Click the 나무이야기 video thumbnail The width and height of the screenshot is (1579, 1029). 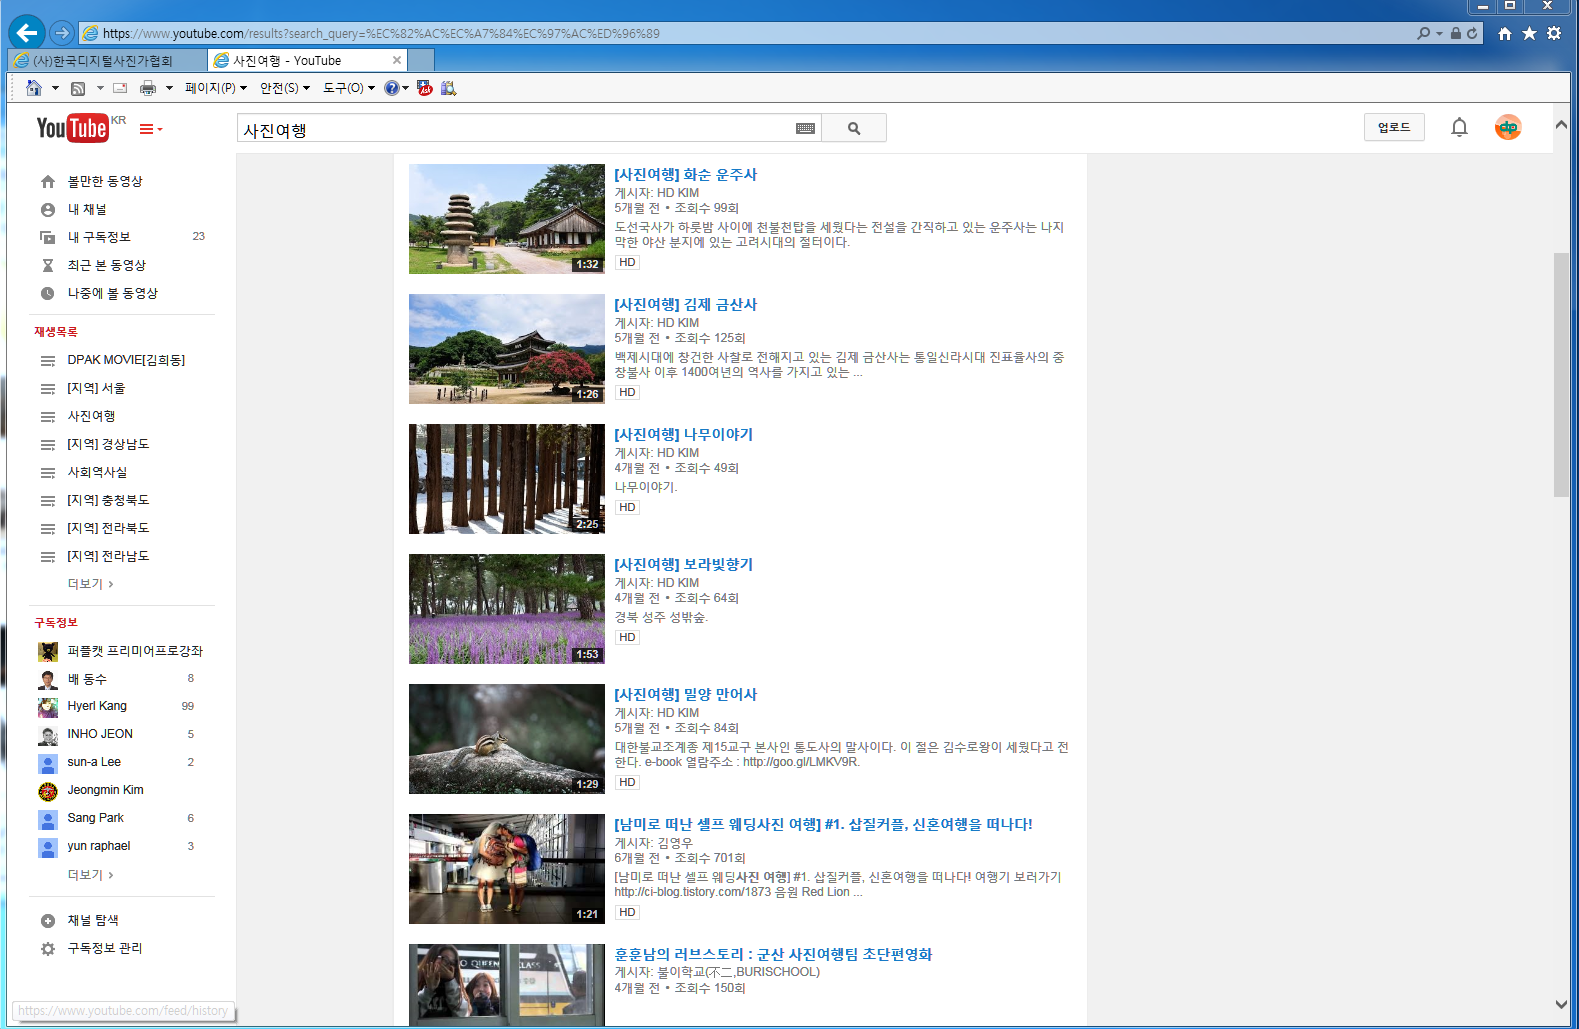[506, 479]
